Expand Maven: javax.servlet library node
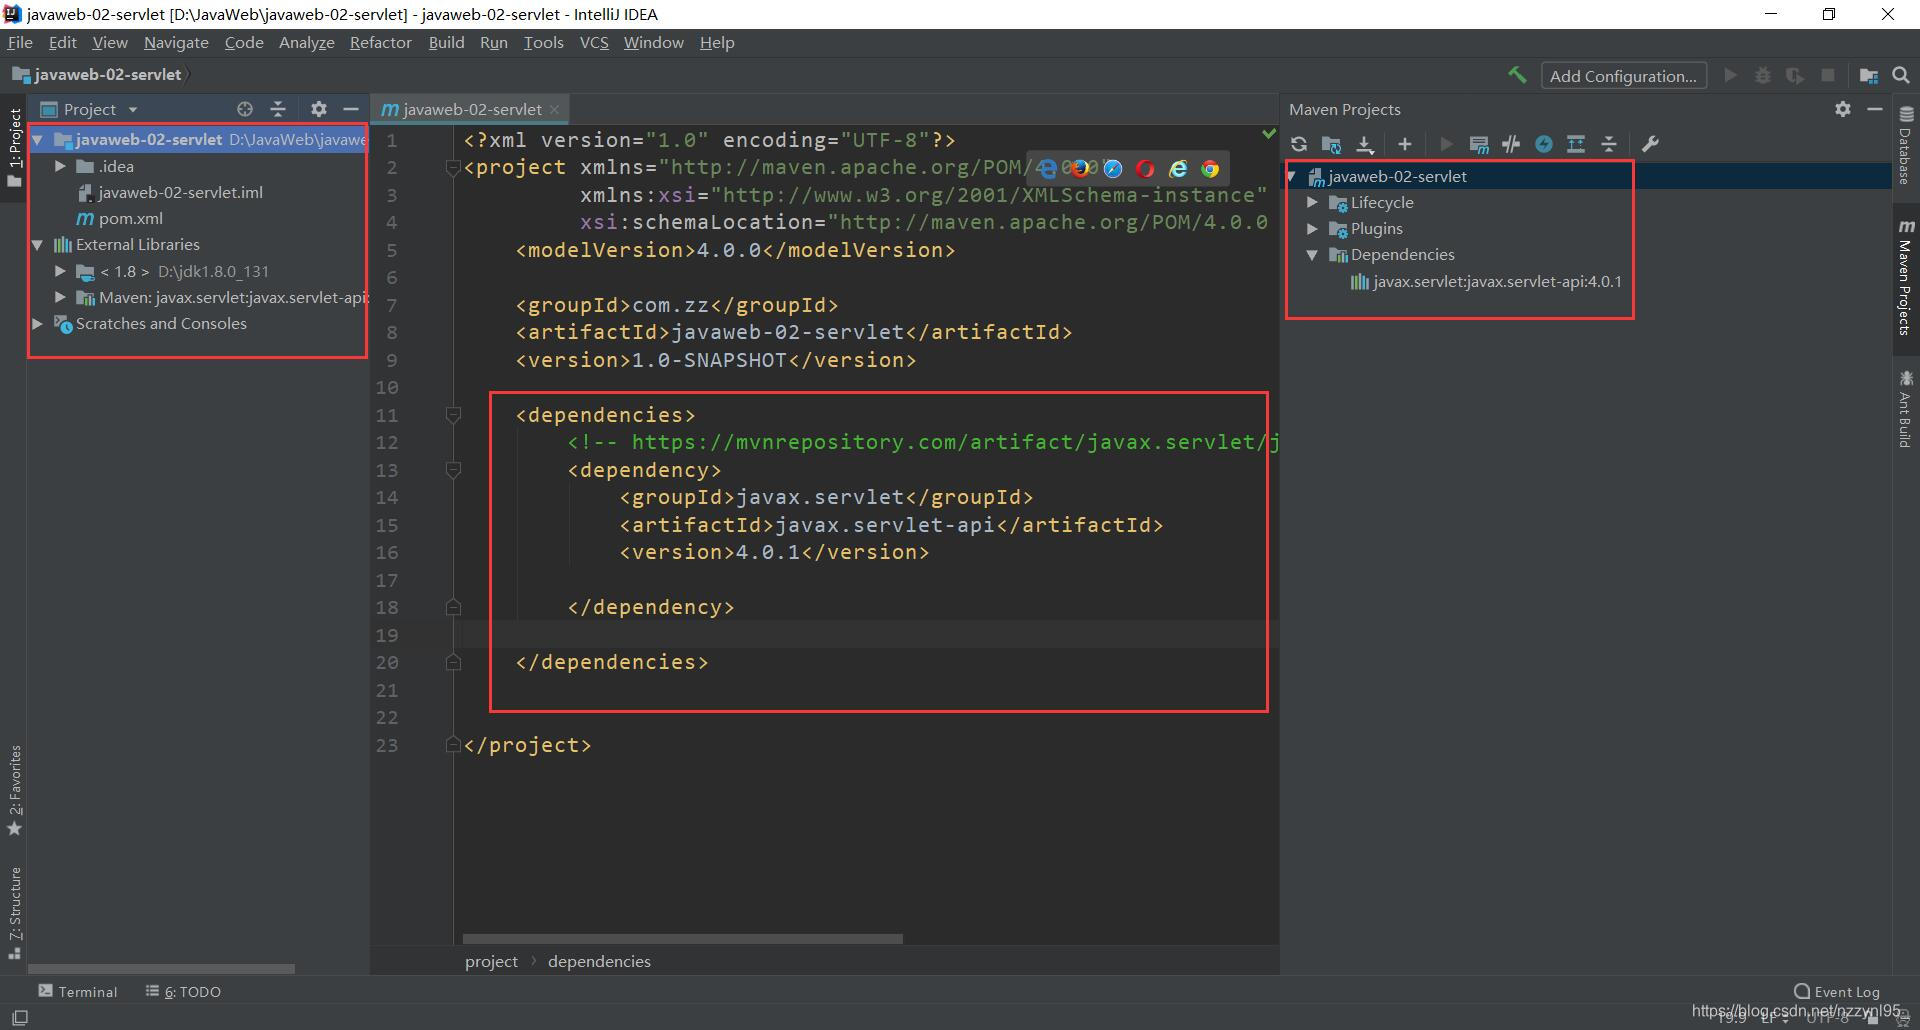 tap(60, 297)
